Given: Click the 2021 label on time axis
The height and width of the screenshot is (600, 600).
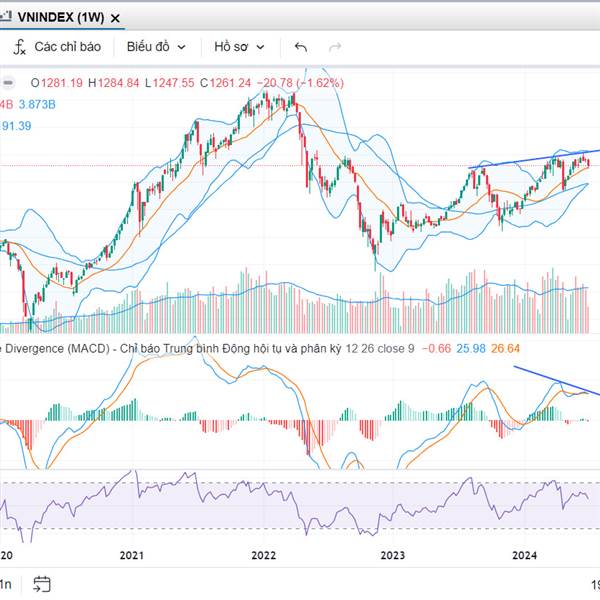Looking at the screenshot, I should 132,555.
